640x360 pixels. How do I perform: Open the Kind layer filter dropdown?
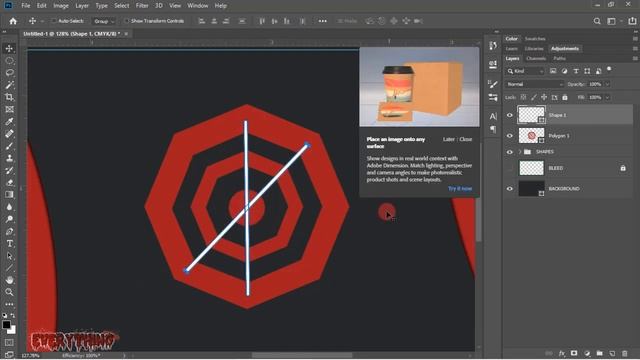point(525,71)
